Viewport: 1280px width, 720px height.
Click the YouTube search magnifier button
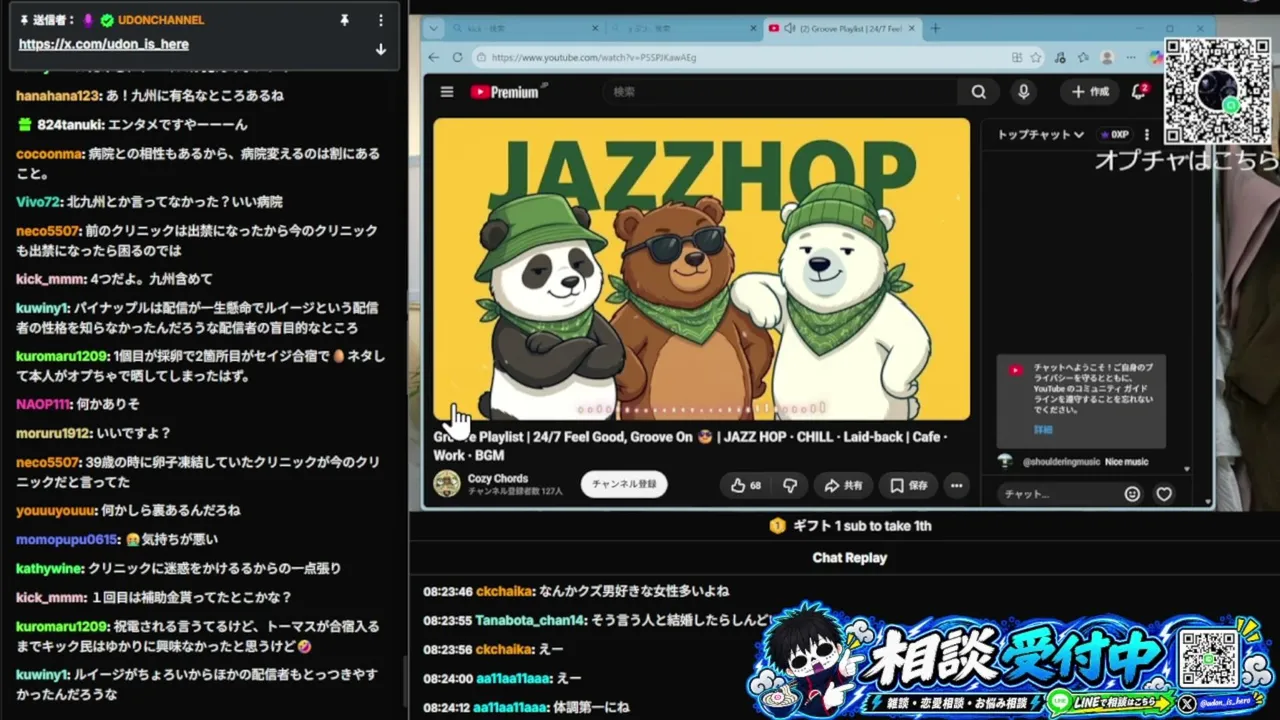point(979,92)
